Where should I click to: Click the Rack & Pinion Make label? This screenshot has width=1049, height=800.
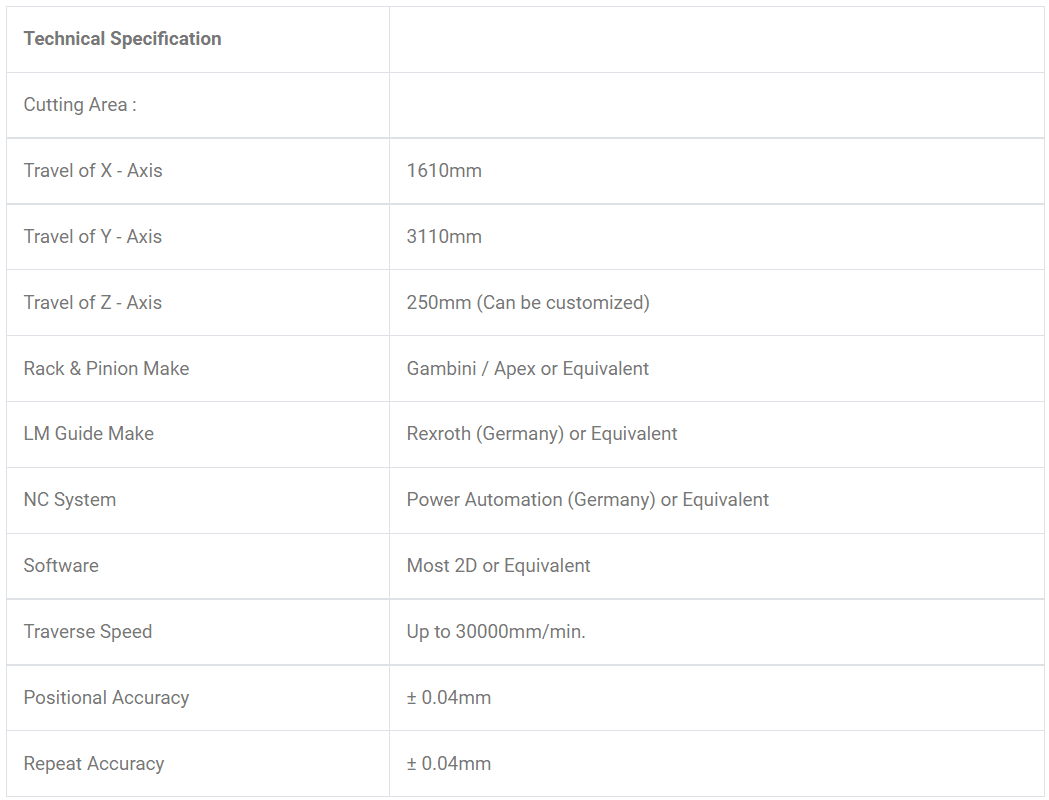coord(106,369)
